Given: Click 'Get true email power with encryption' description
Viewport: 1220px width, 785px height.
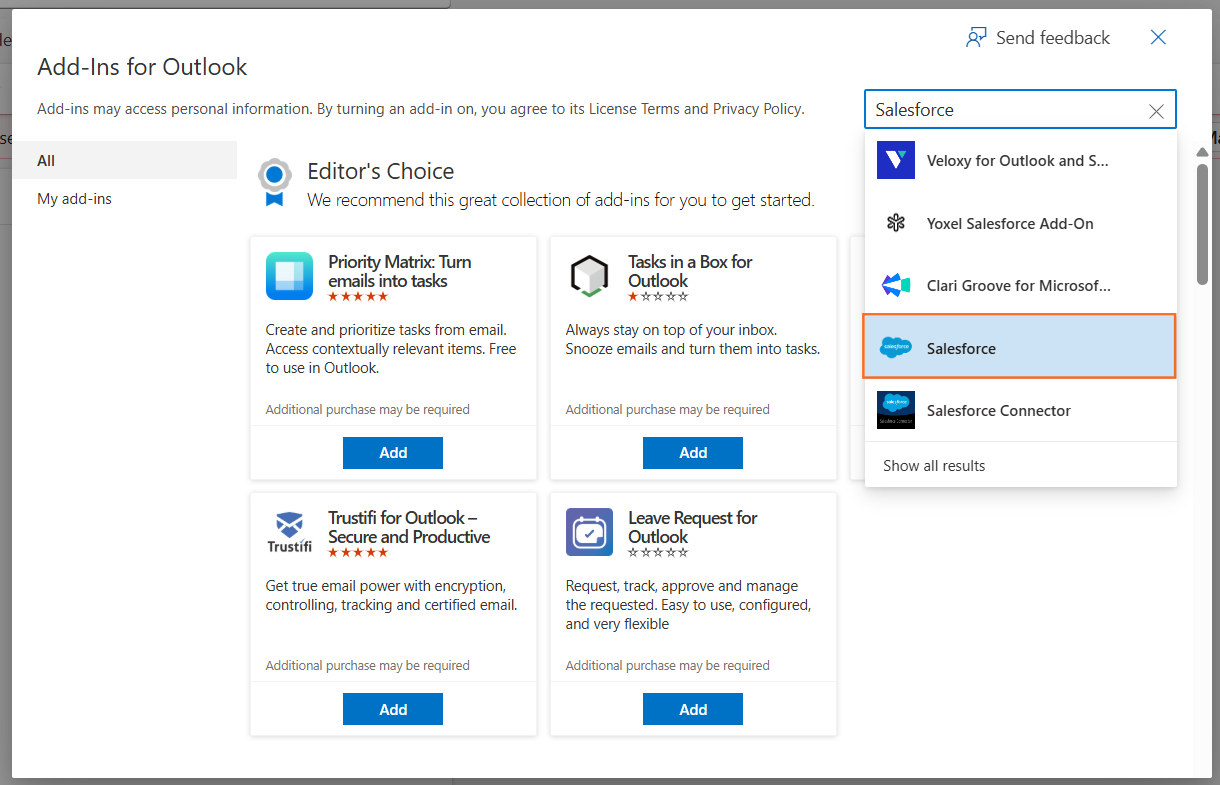Looking at the screenshot, I should coord(392,596).
